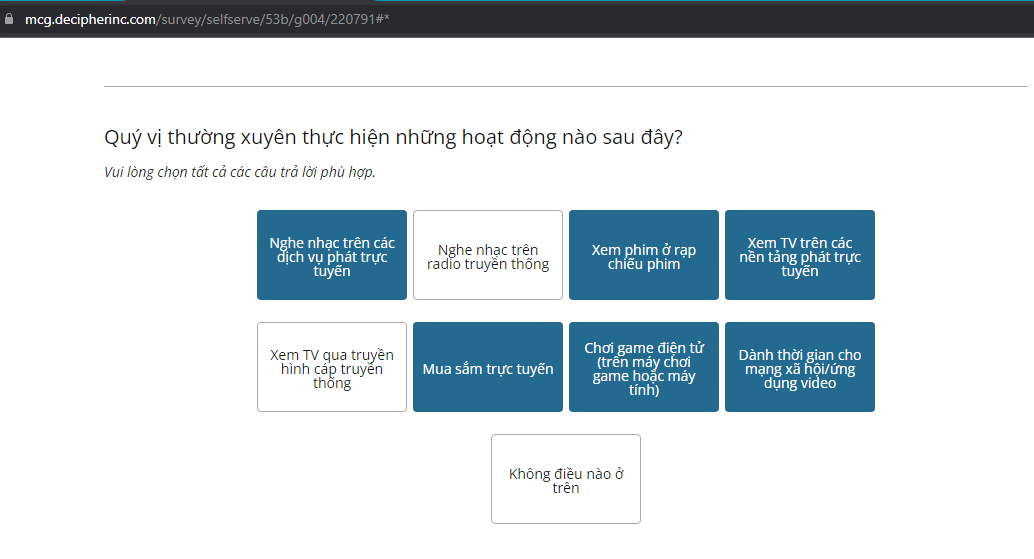The height and width of the screenshot is (559, 1034).
Task: Pick "Không điều nào ở trên" option
Action: (x=566, y=479)
